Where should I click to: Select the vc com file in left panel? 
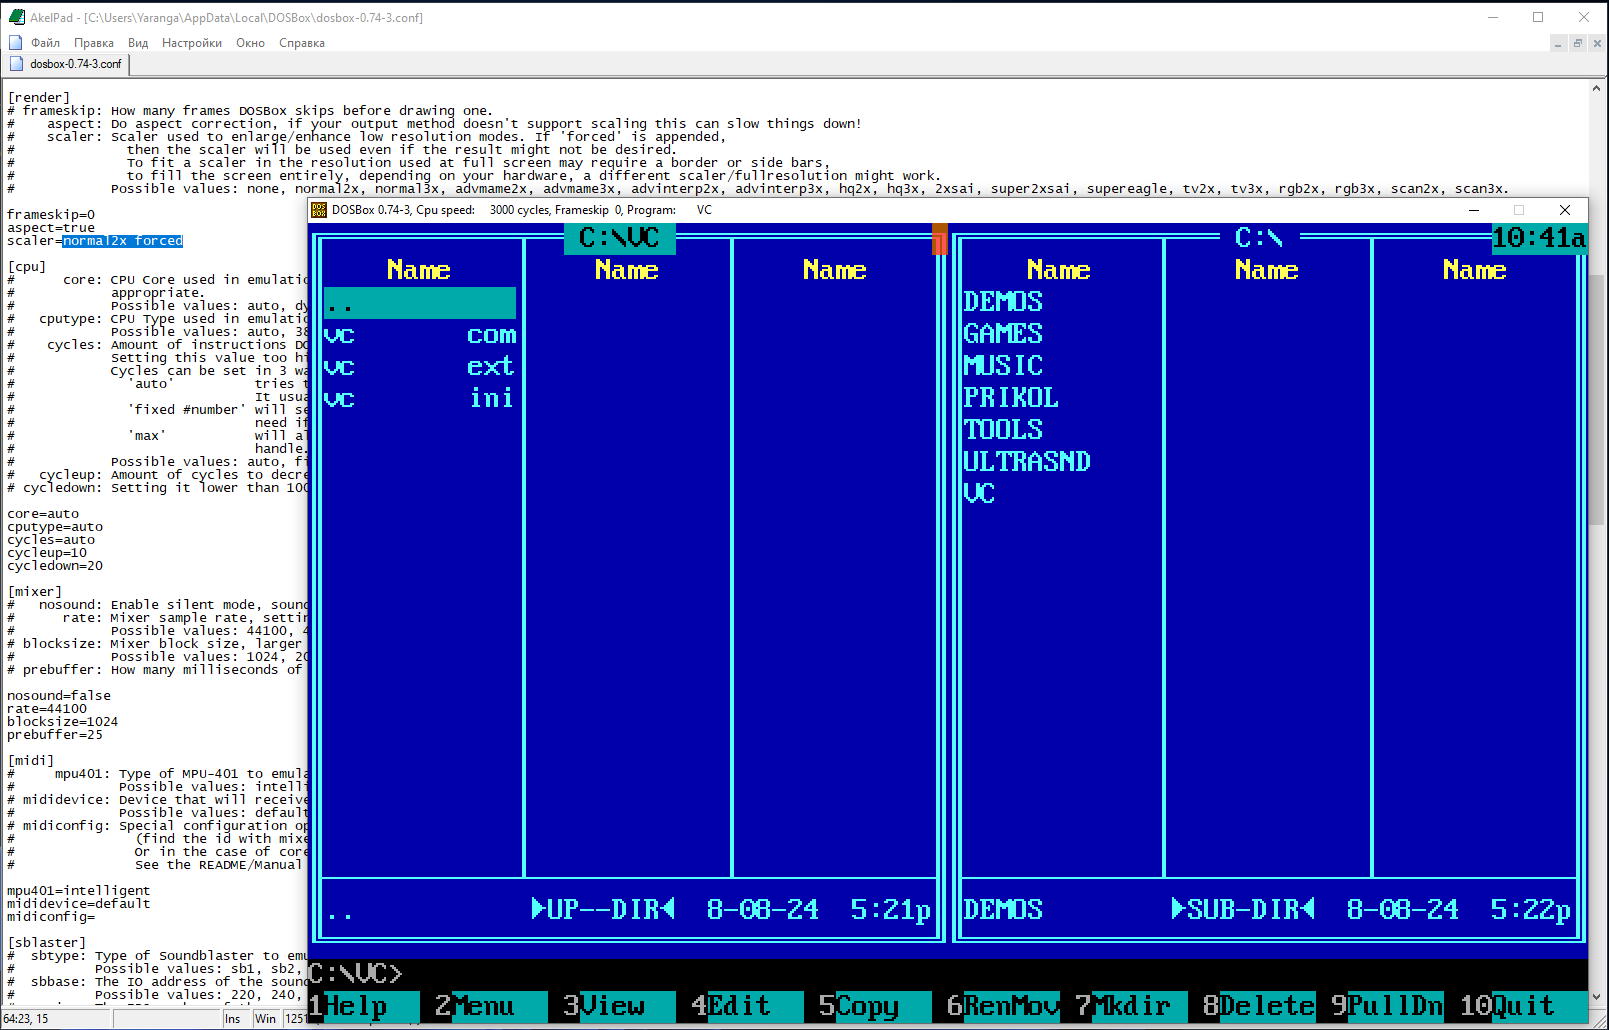(x=420, y=335)
